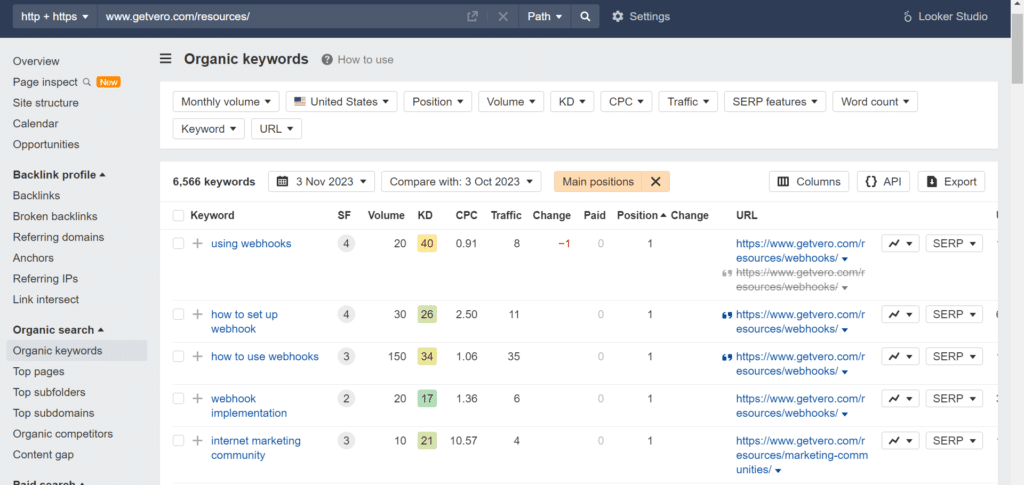The image size is (1024, 485).
Task: Open position history chart for how to use webhooks
Action: (901, 356)
